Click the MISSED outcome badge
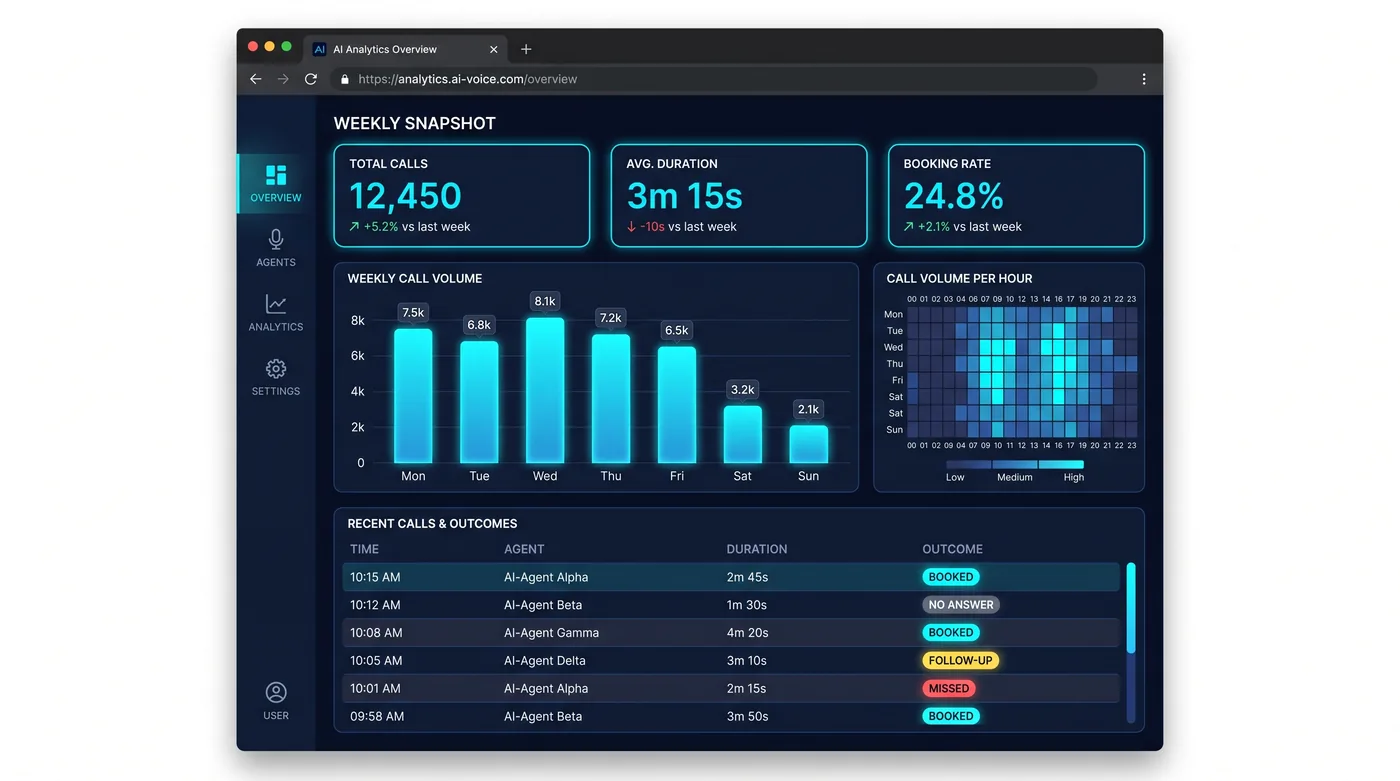 tap(949, 689)
